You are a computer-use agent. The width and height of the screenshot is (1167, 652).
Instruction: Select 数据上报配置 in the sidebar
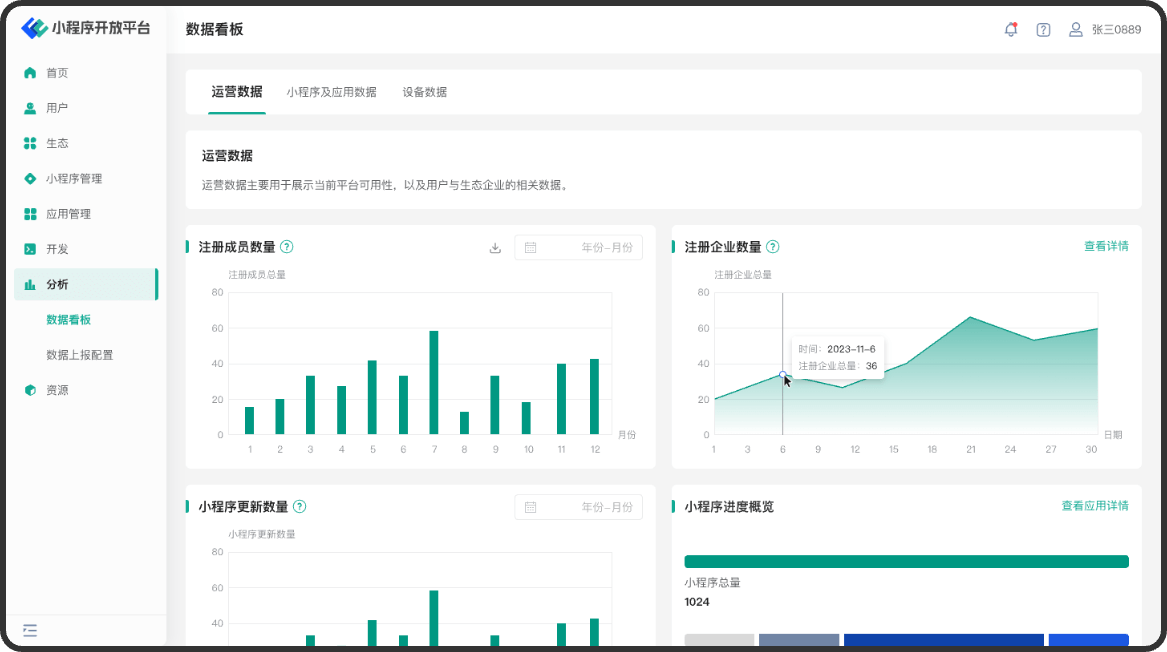click(80, 355)
